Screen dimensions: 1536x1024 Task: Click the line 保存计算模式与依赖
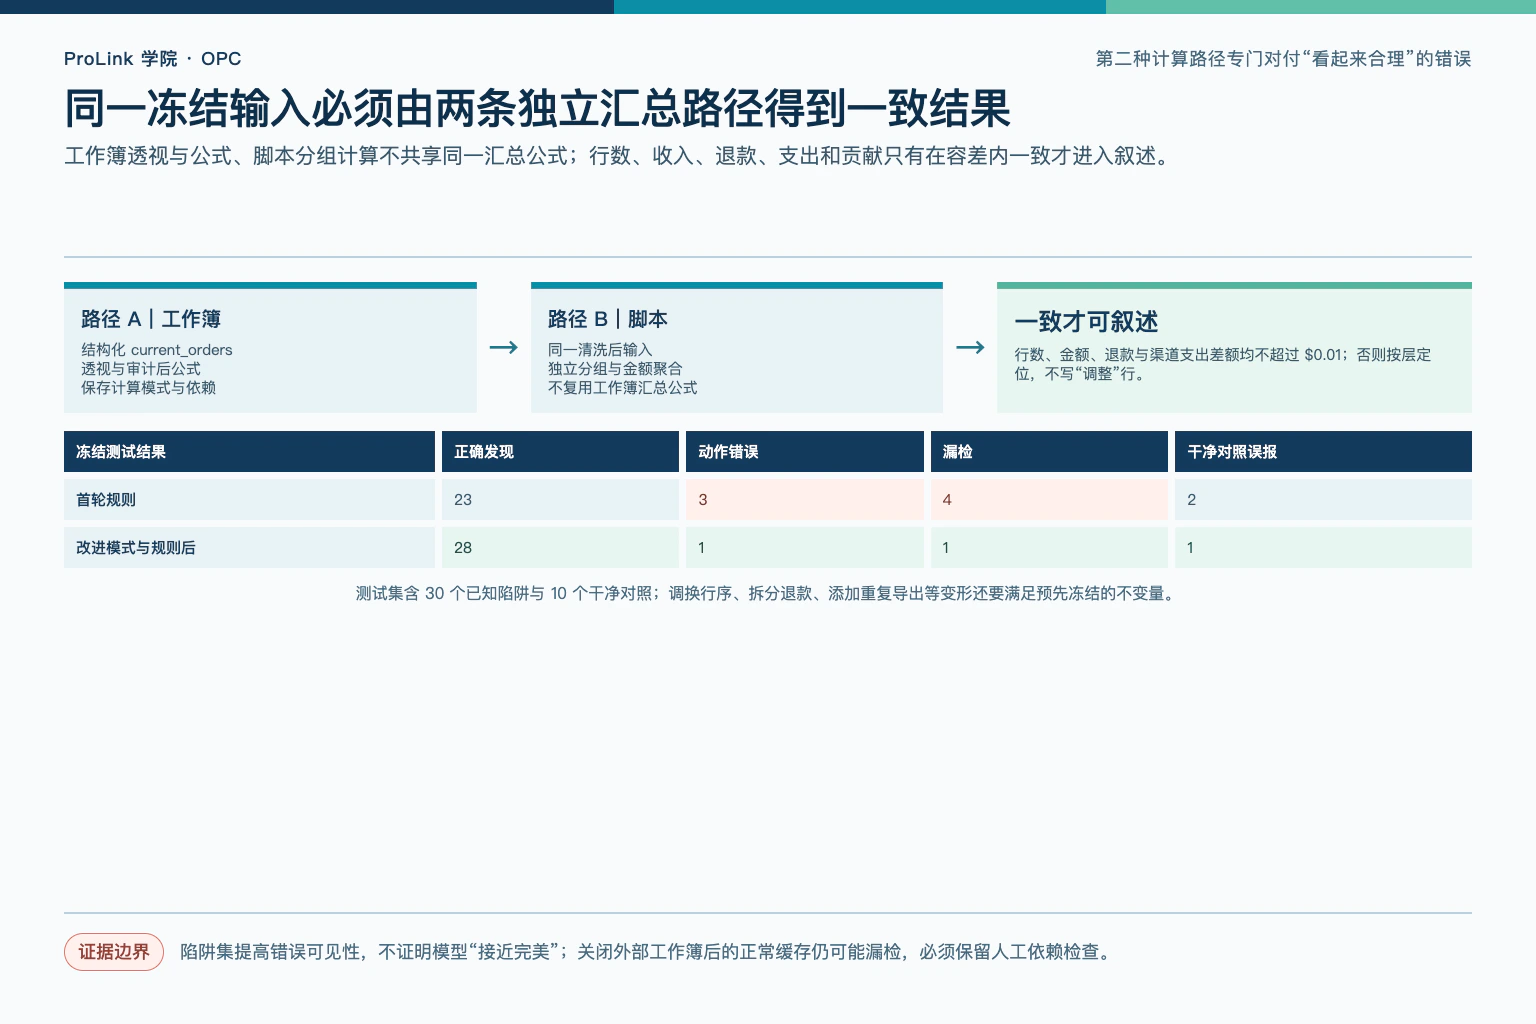[x=148, y=388]
